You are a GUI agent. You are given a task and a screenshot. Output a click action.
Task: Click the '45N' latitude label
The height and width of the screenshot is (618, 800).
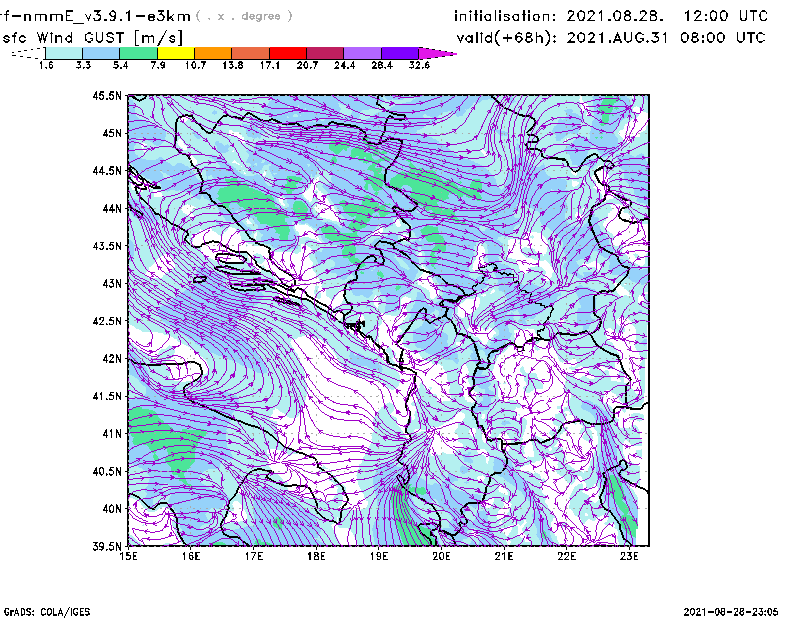point(112,133)
